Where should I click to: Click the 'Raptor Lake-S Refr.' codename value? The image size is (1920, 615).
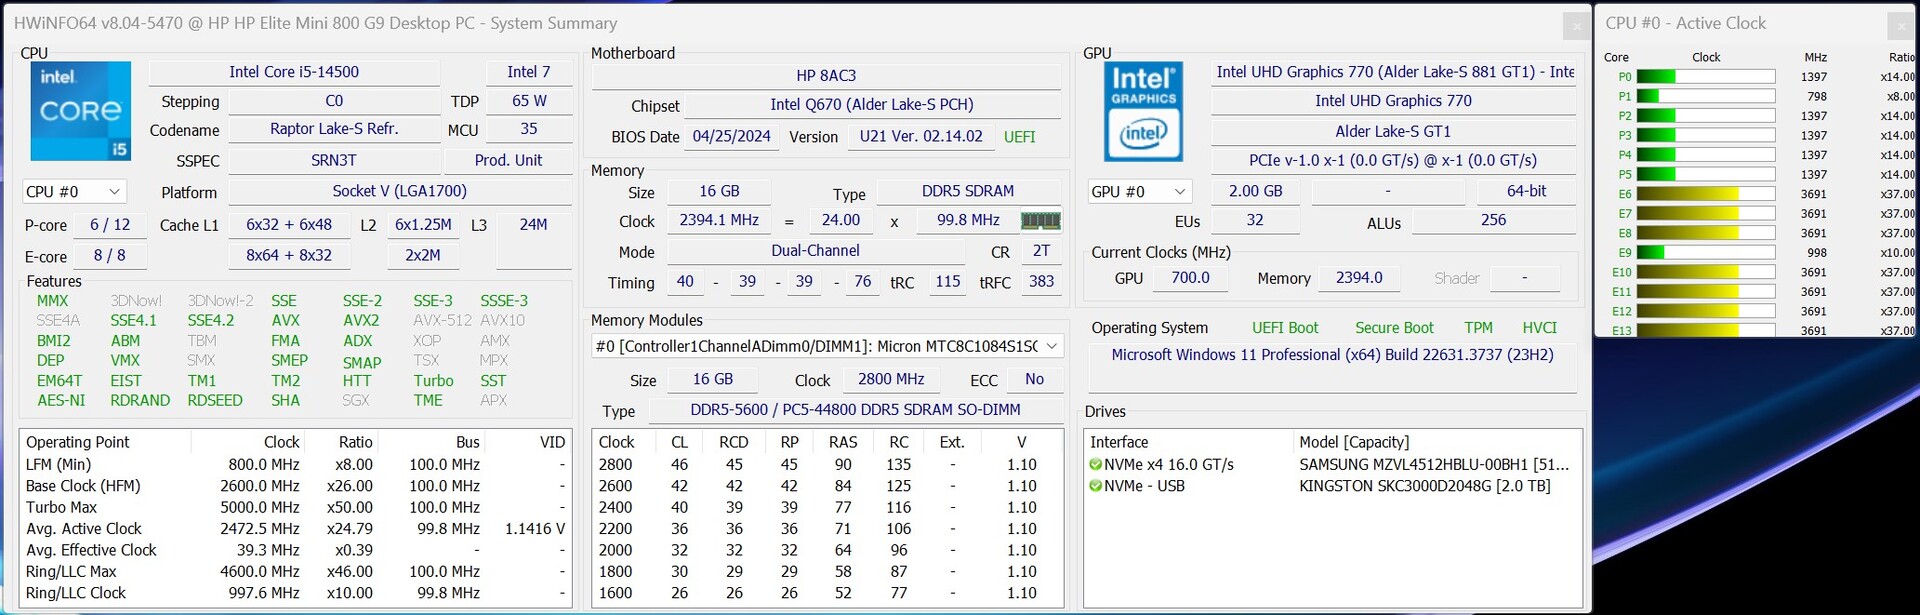[334, 129]
